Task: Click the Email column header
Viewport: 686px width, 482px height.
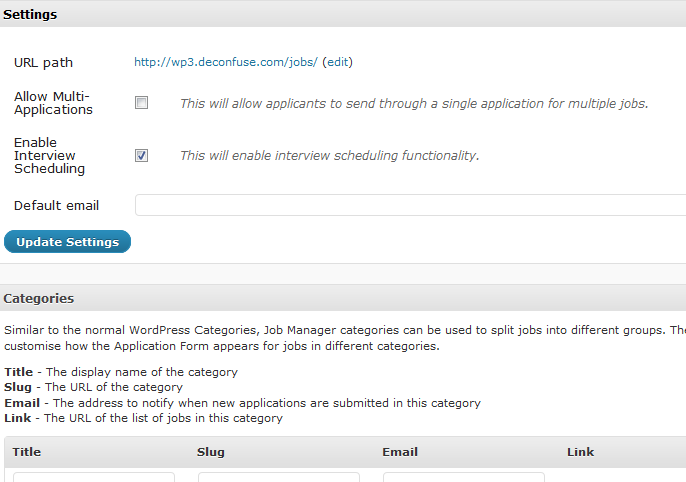Action: pyautogui.click(x=400, y=452)
